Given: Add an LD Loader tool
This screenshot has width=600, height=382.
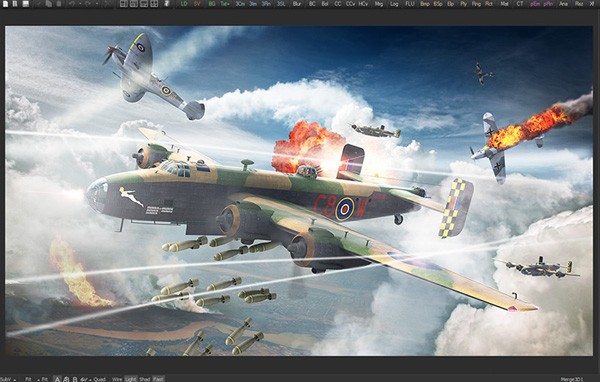Looking at the screenshot, I should click(x=184, y=4).
